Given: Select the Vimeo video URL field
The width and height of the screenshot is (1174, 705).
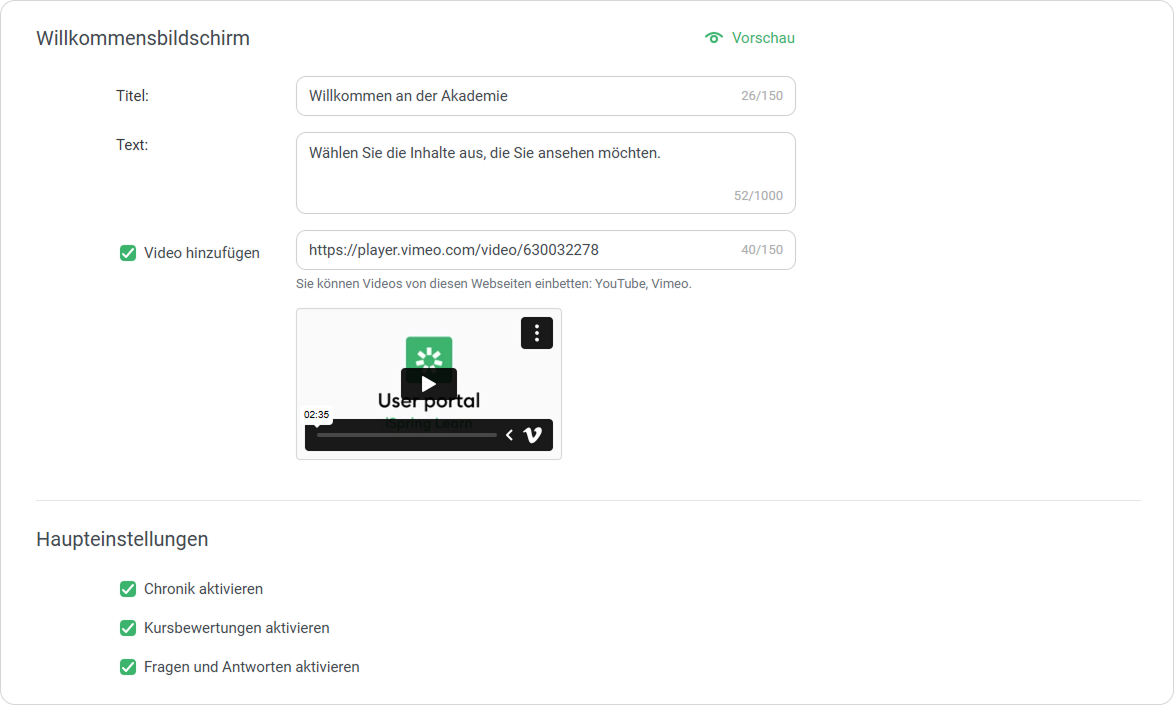Looking at the screenshot, I should tap(520, 250).
